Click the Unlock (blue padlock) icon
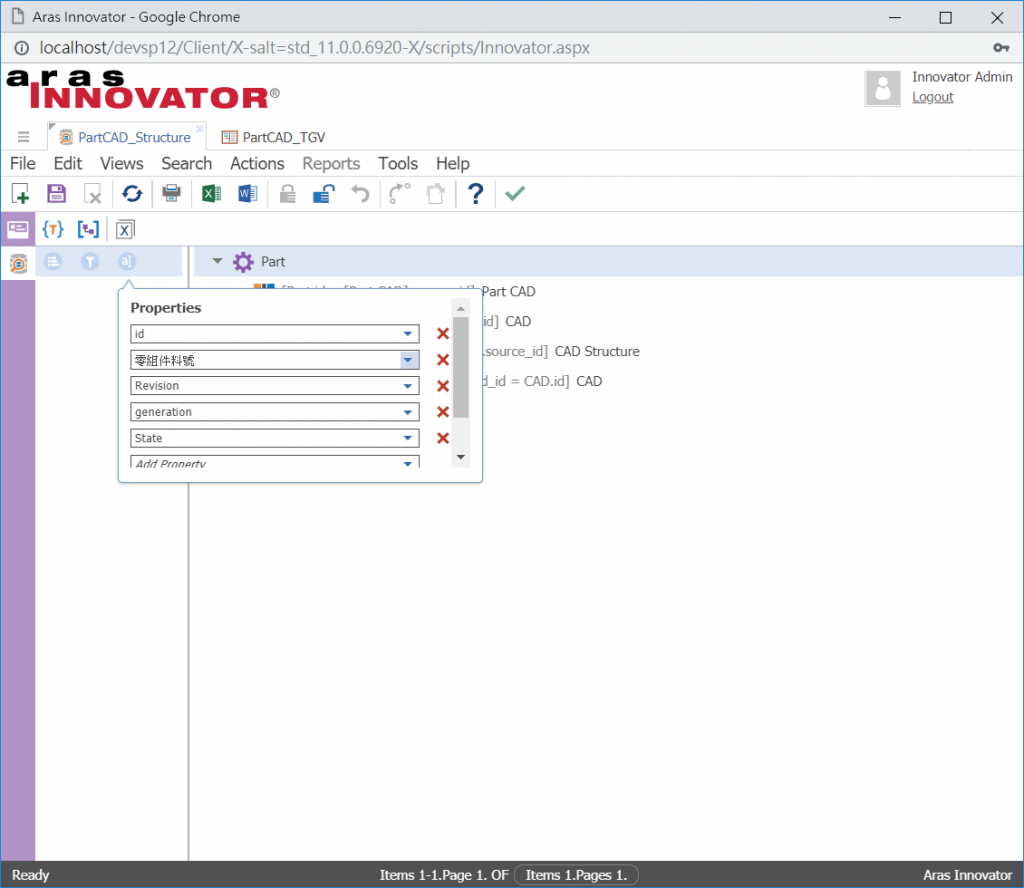The width and height of the screenshot is (1024, 888). 324,194
